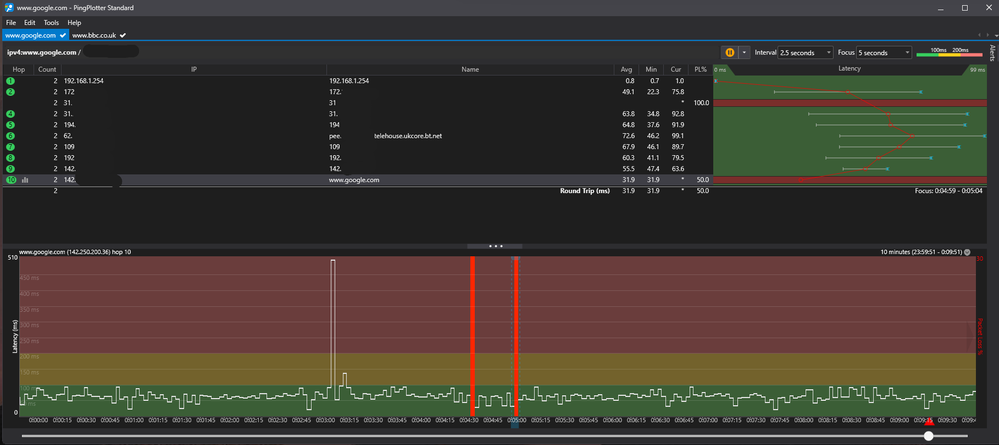Open the Tools menu

[x=51, y=22]
